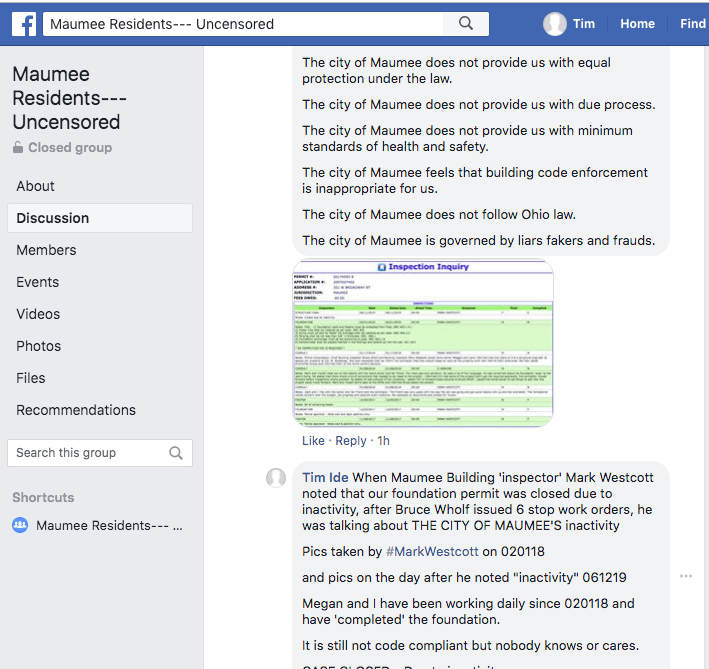
Task: Click the group shortcut icon under Shortcuts
Action: click(20, 525)
